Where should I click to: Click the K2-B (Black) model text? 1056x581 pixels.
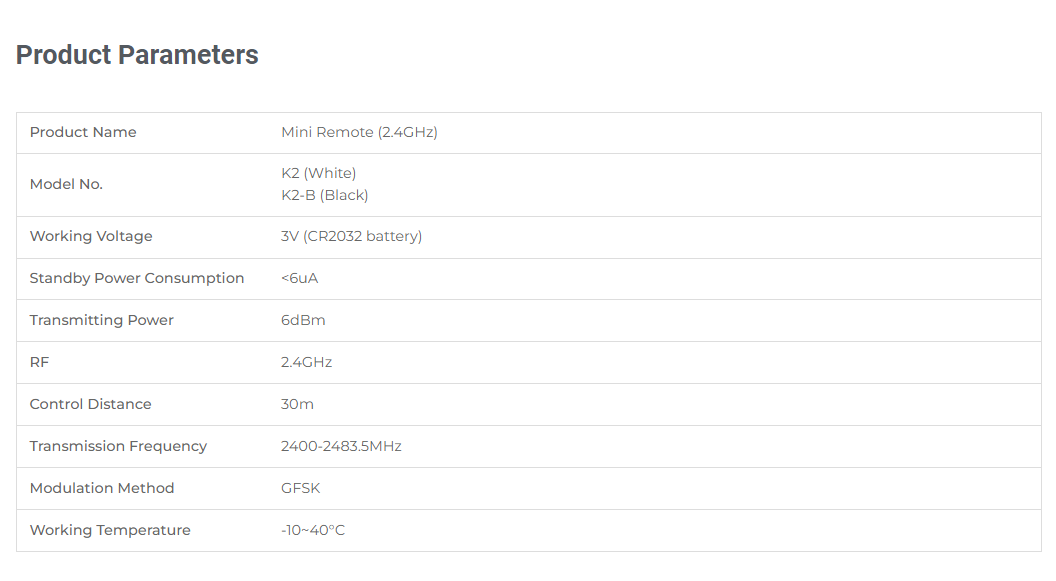click(x=325, y=195)
